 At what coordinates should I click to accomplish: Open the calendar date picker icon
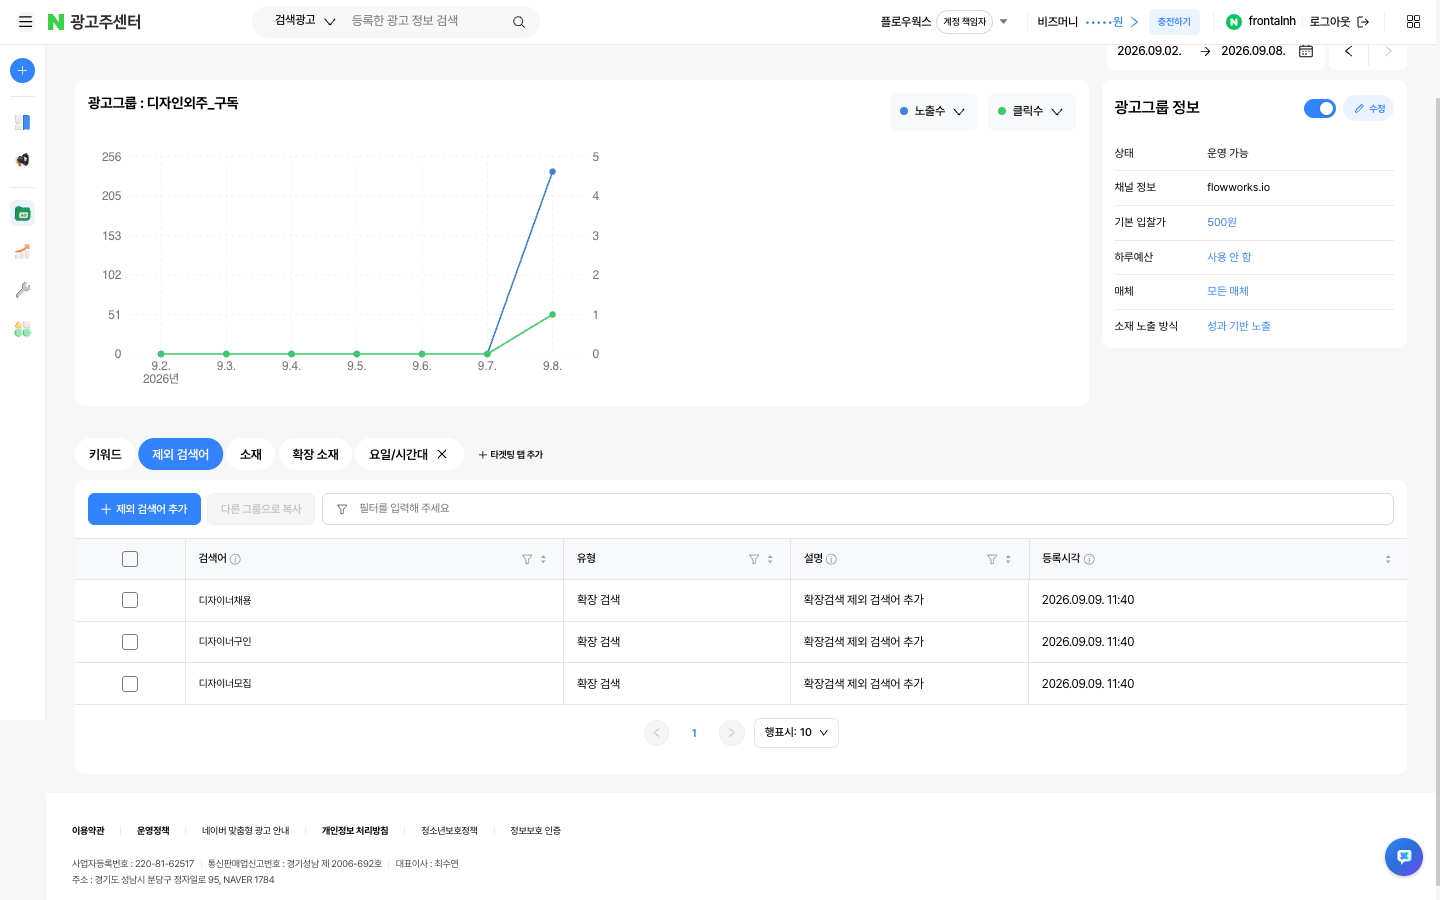coord(1306,51)
